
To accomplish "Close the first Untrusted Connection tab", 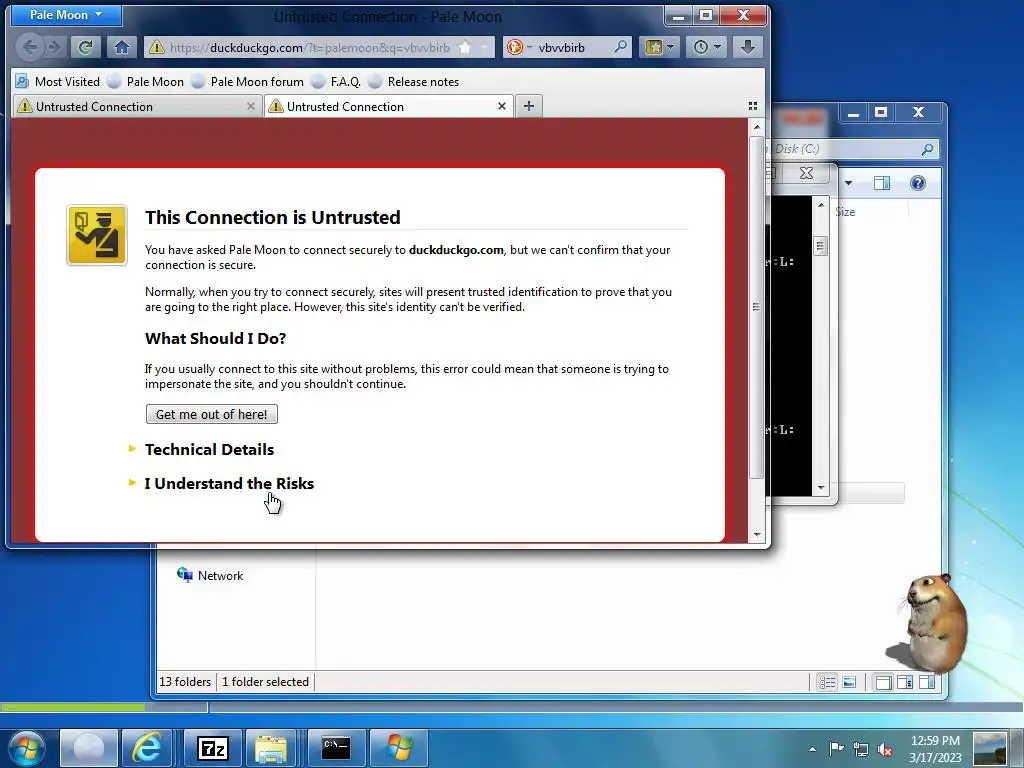I will 251,106.
